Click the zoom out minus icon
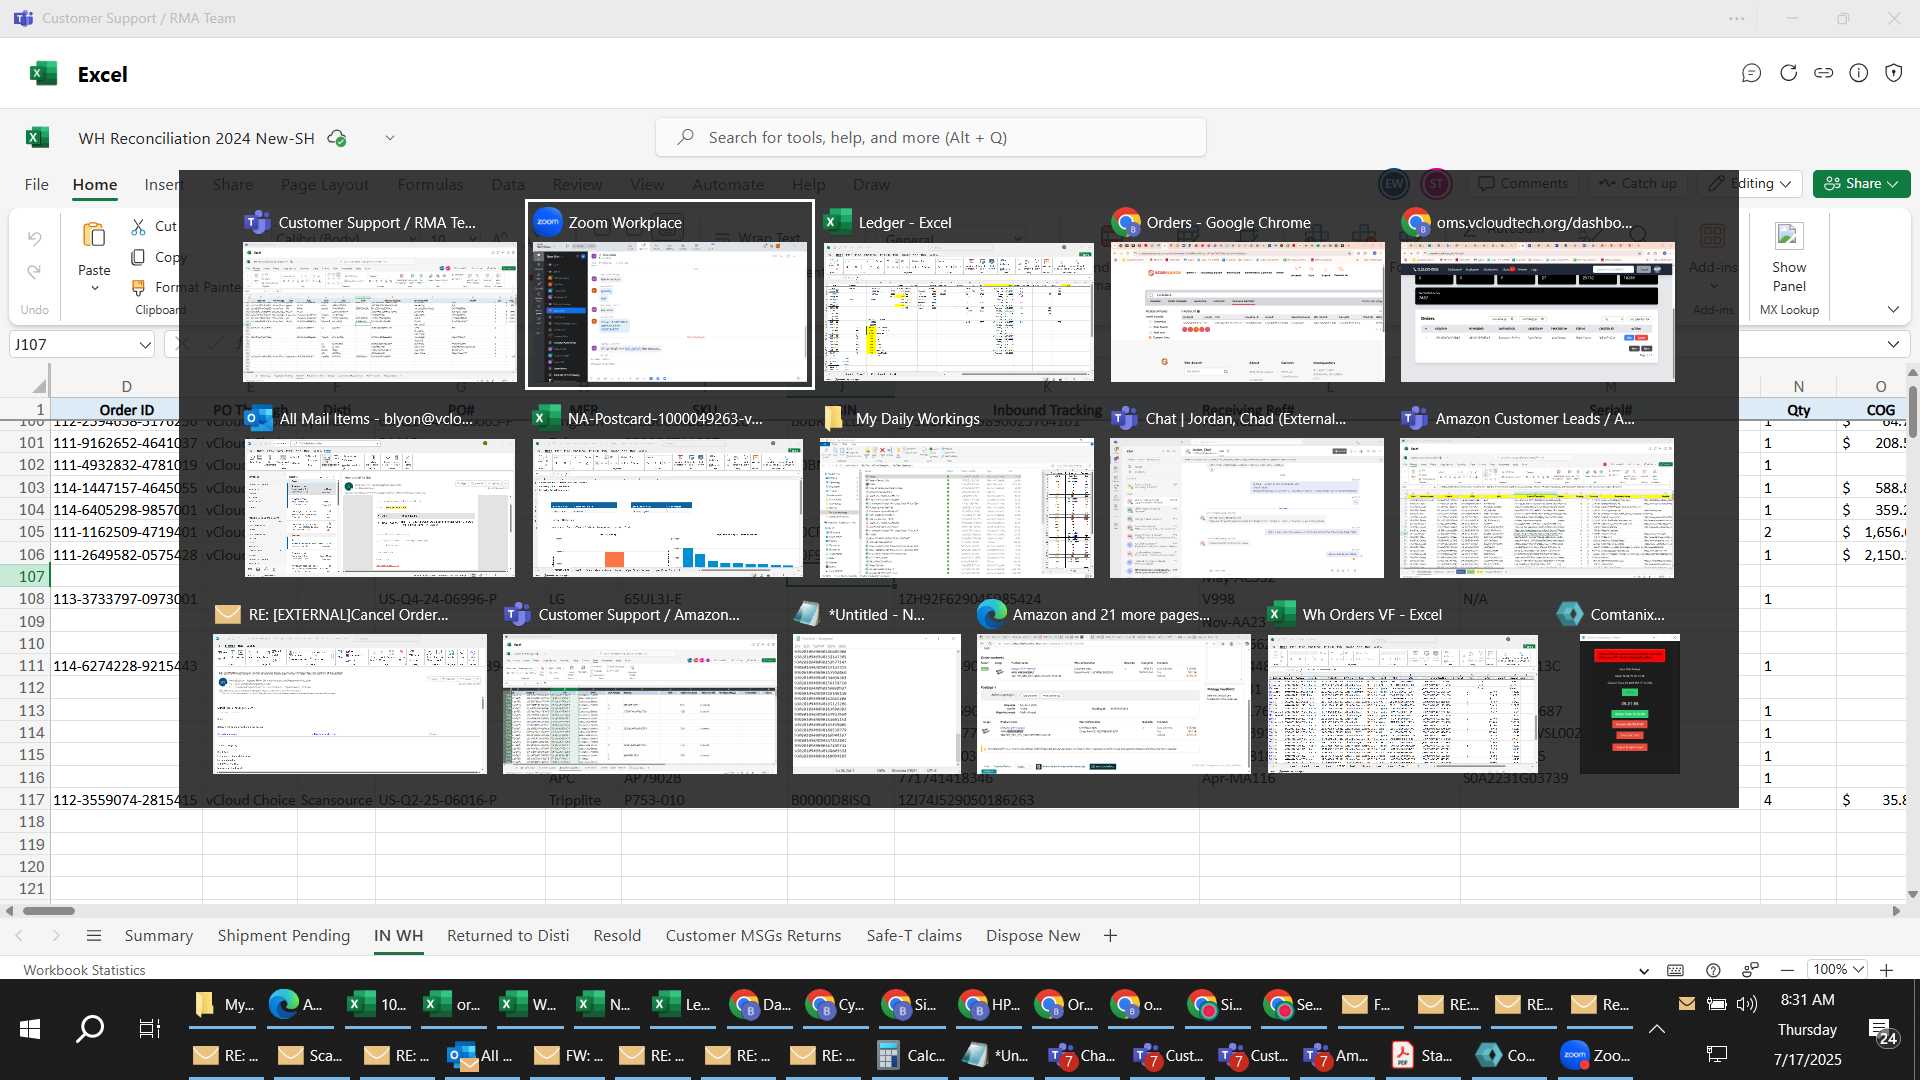This screenshot has height=1080, width=1920. point(1787,970)
